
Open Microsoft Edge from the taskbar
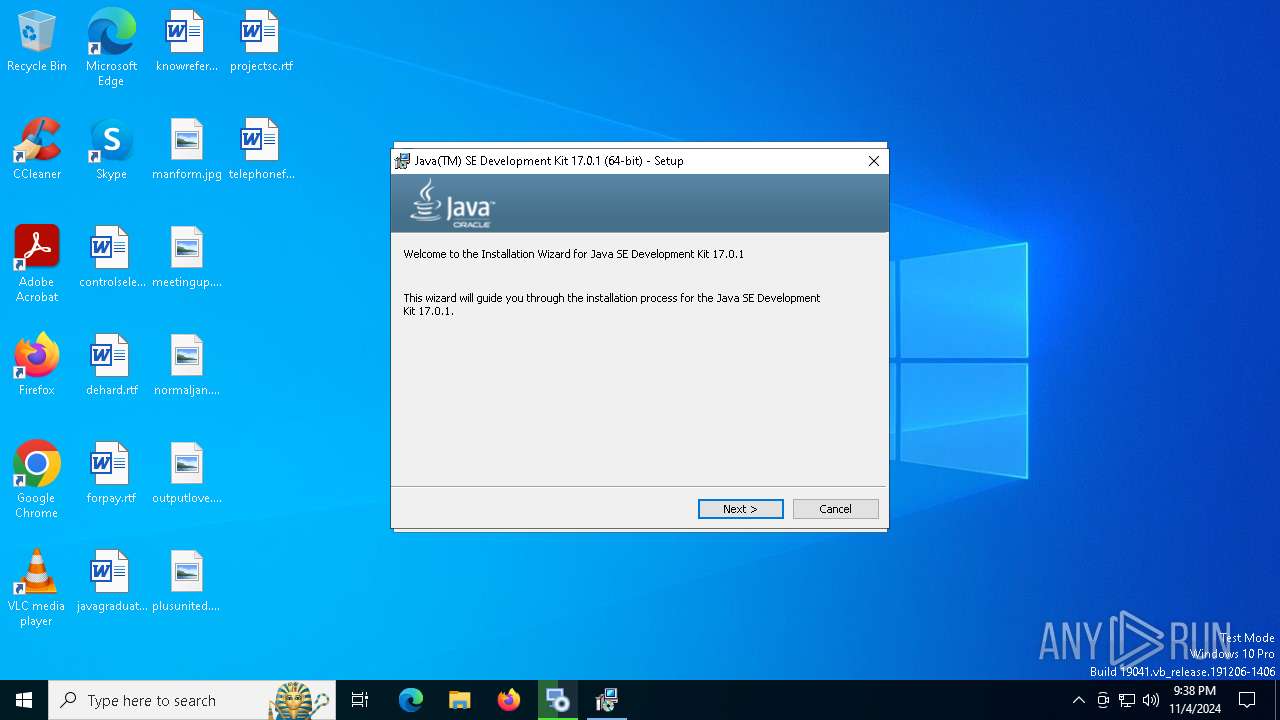[411, 700]
